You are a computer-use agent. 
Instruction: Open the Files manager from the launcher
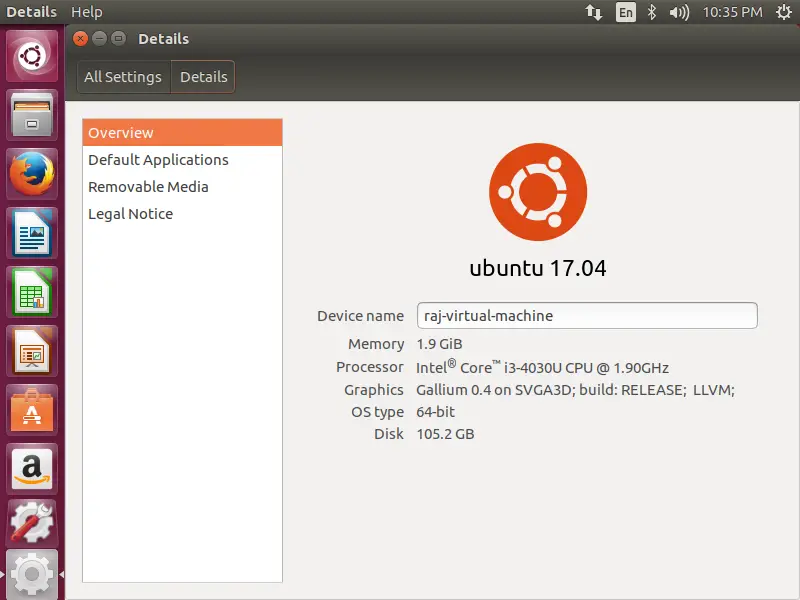click(32, 115)
